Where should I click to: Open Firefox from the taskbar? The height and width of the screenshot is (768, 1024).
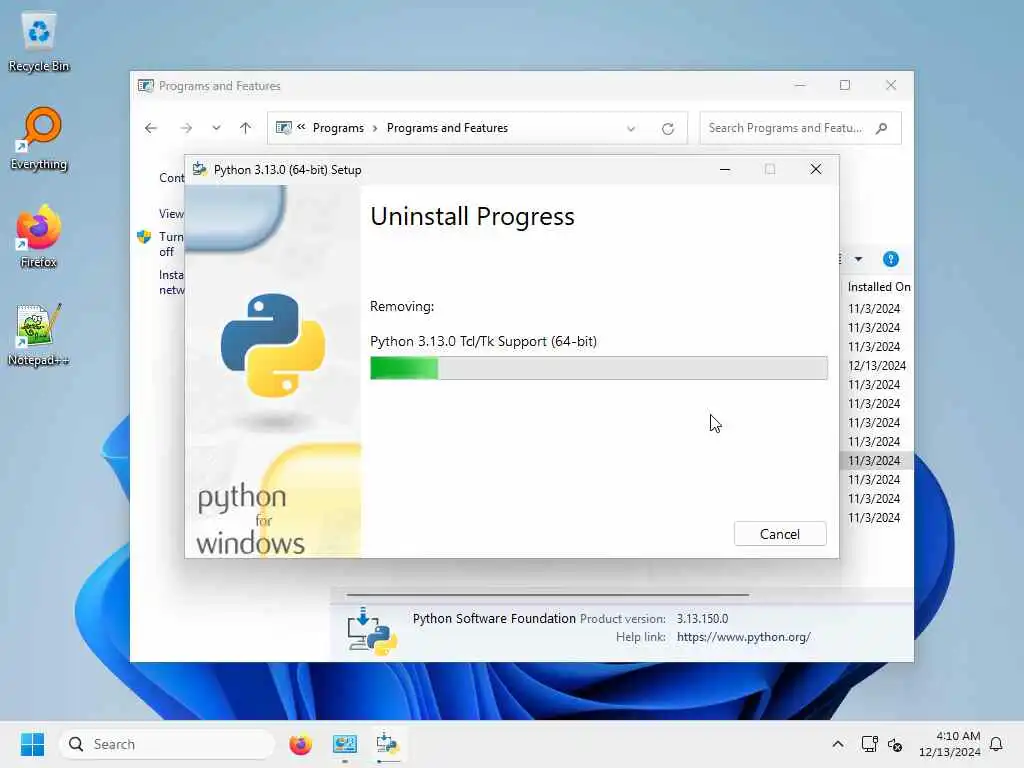pos(300,744)
